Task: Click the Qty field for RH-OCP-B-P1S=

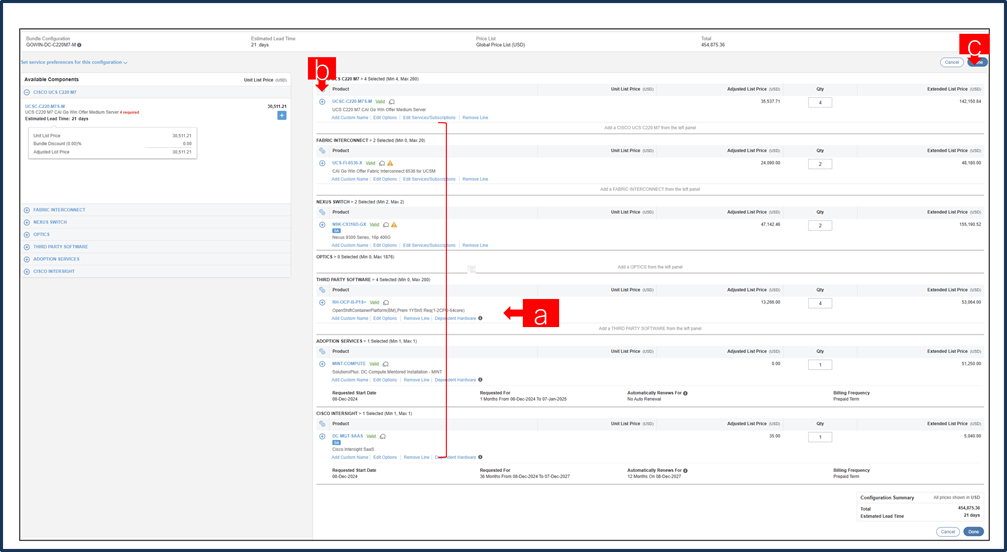Action: tap(820, 303)
